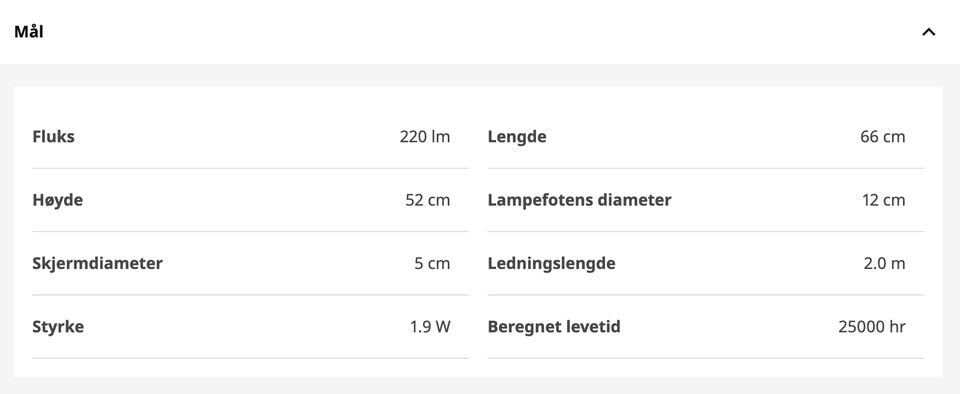Screen dimensions: 960x394
Task: Click the Fluks measurement row
Action: tap(250, 136)
